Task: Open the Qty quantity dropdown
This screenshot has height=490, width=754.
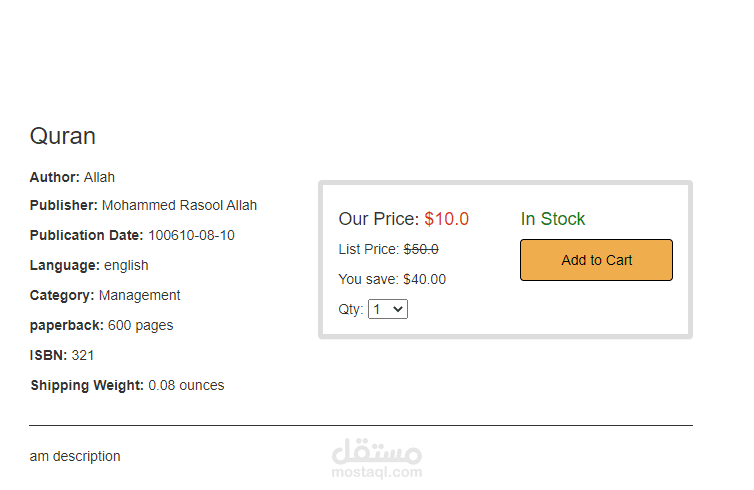Action: point(388,309)
